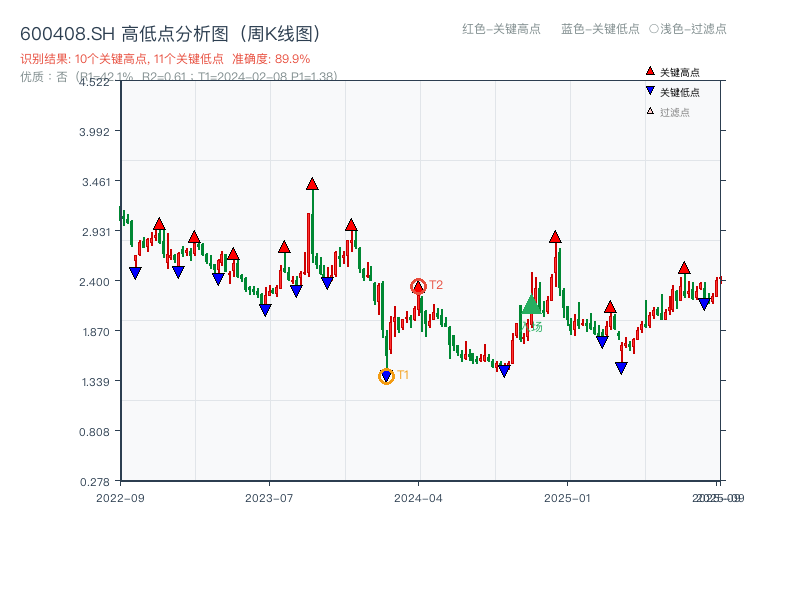Screen dimensions: 800x600
Task: Click the hollow triangle icon beside 过滤点 legend
Action: tap(650, 111)
